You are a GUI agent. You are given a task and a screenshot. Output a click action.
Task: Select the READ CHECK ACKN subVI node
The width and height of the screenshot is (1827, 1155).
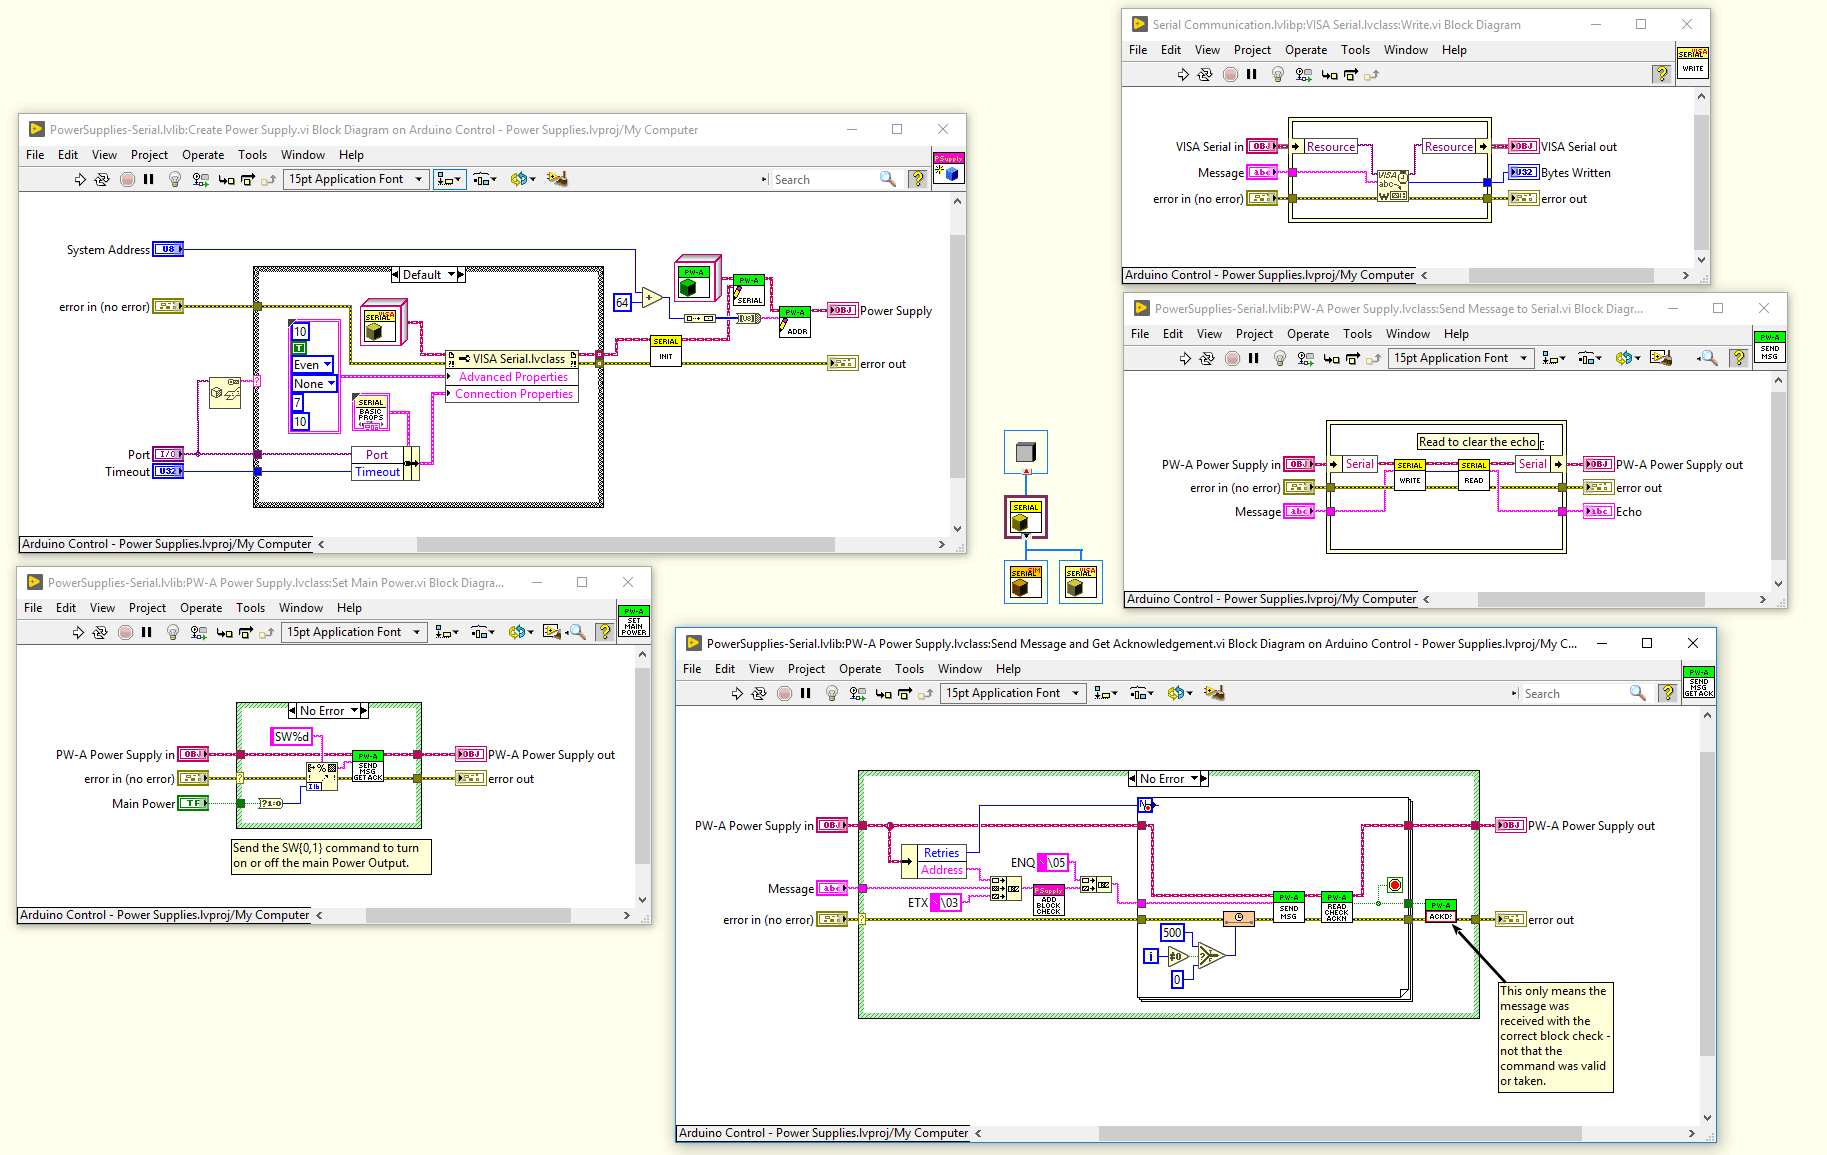click(1337, 906)
